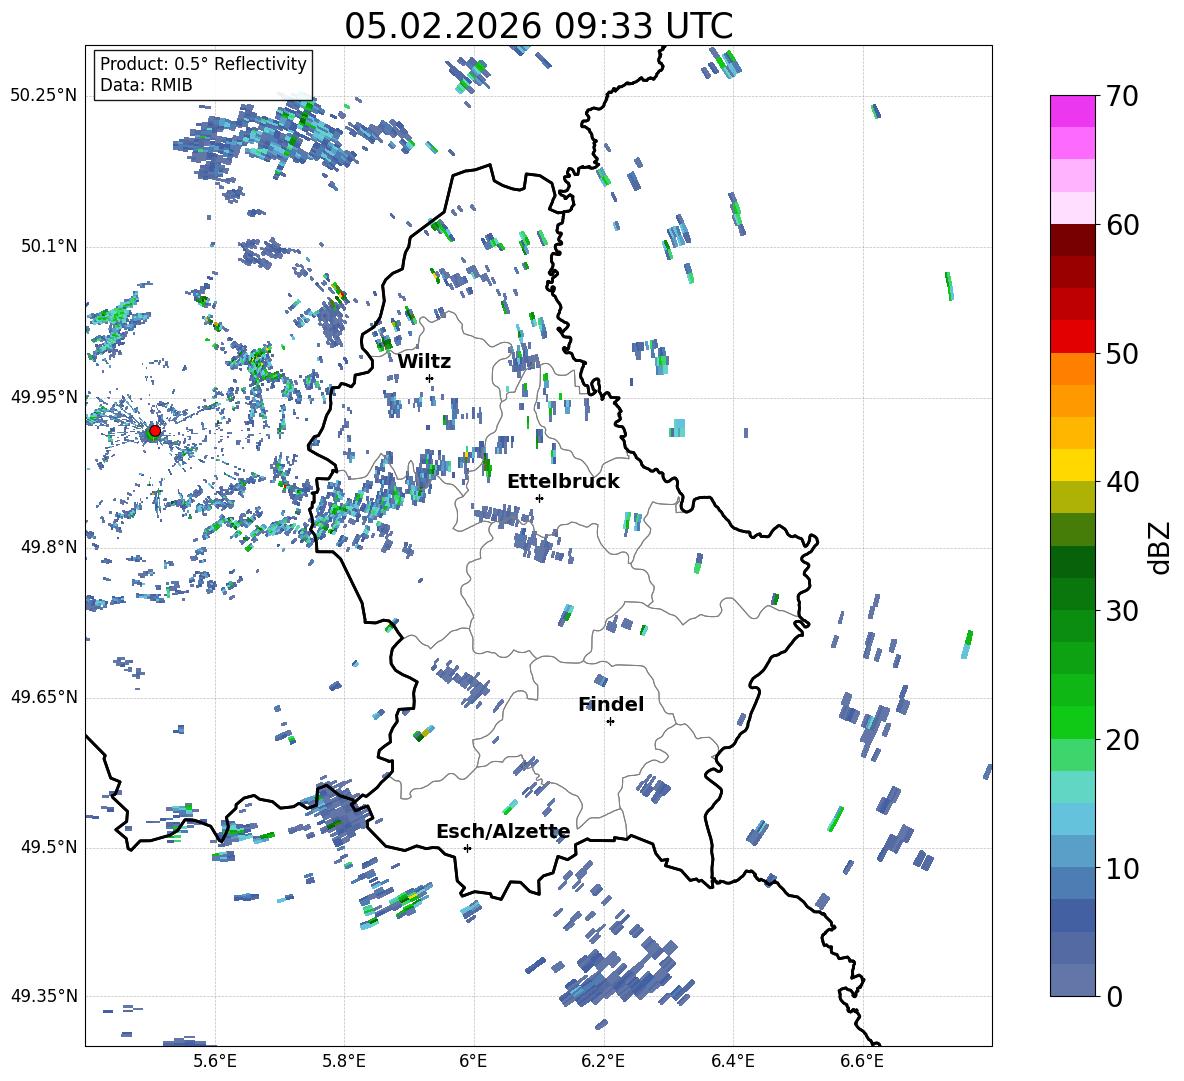Viewport: 1184px width, 1081px height.
Task: Click the 50.25°N latitude label
Action: point(44,96)
